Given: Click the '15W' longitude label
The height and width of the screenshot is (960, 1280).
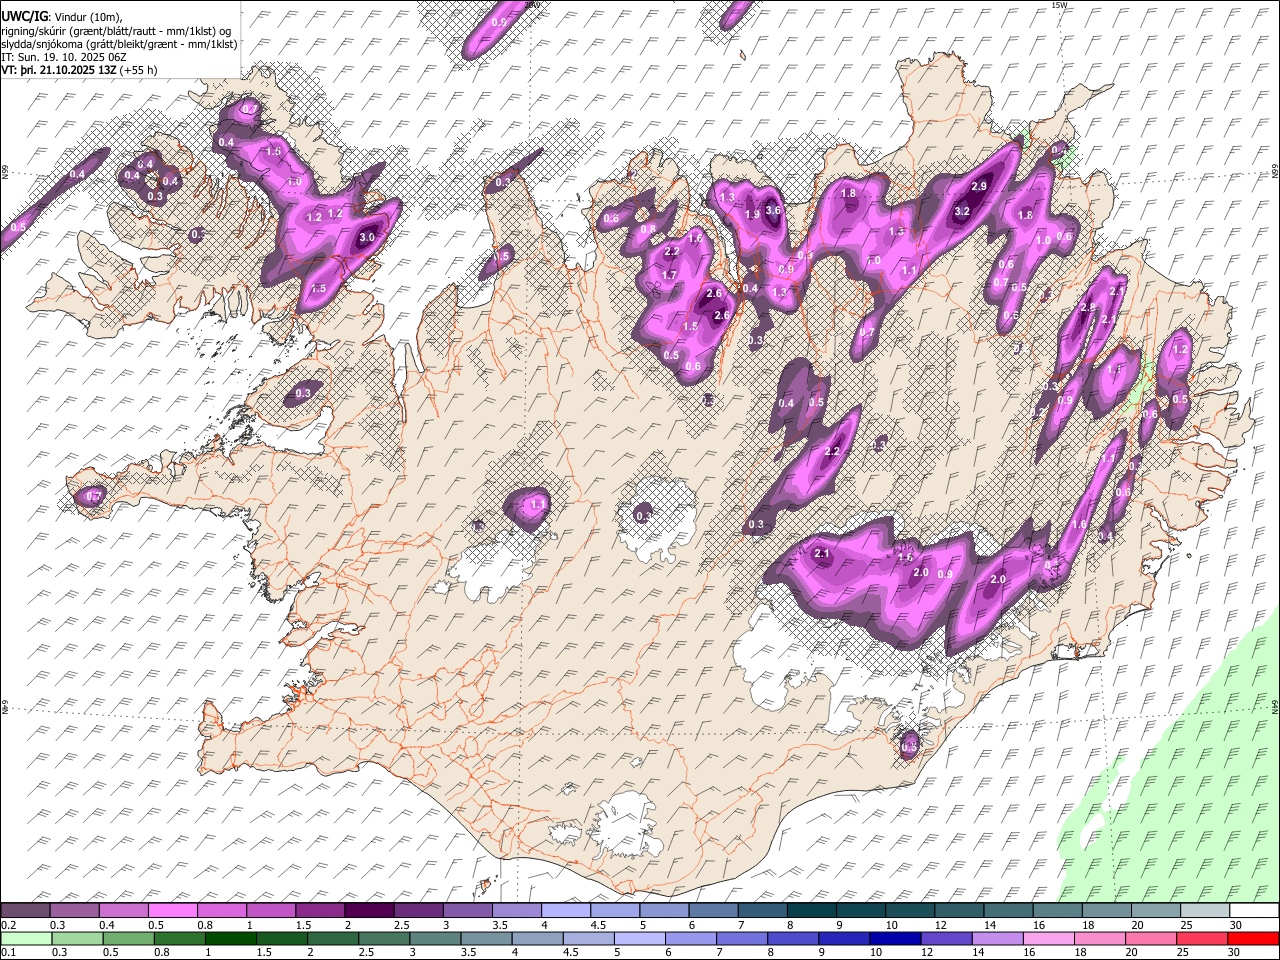Looking at the screenshot, I should tap(1060, 5).
